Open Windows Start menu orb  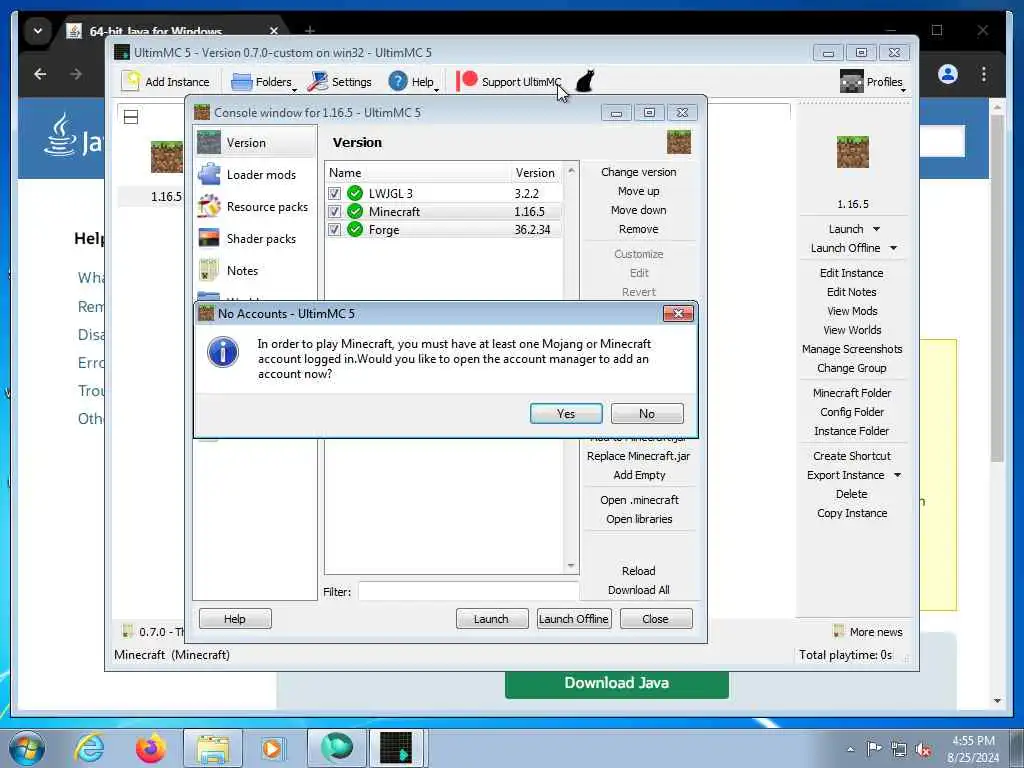tap(27, 748)
